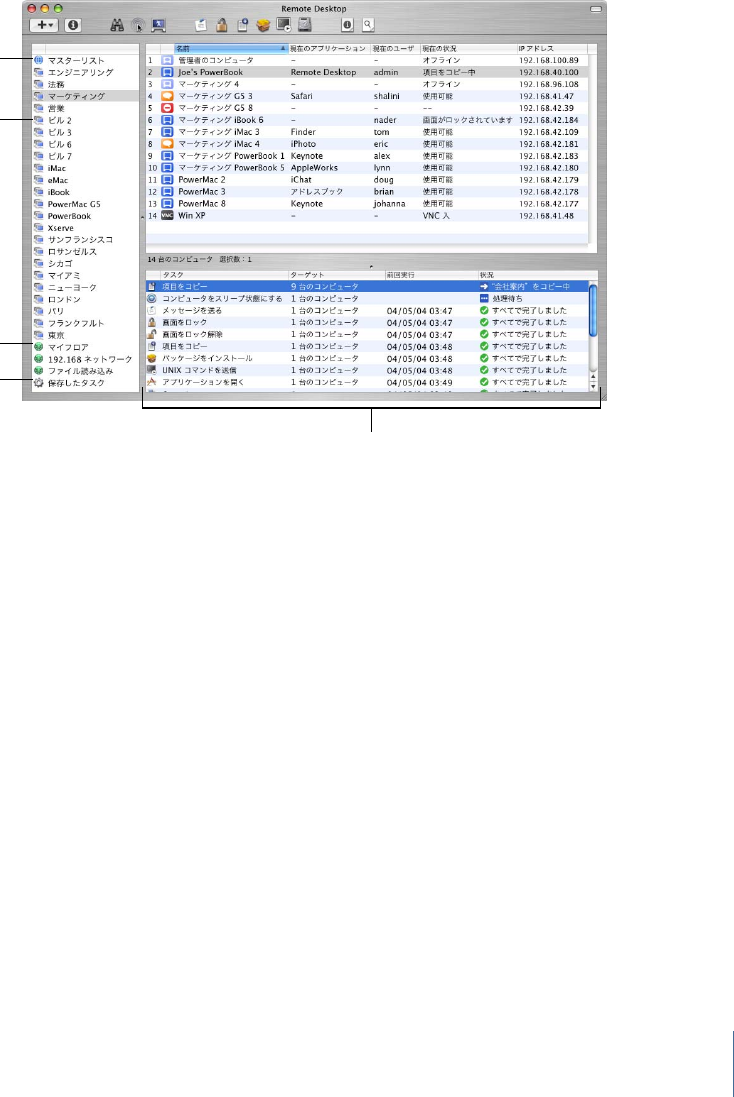Click the task list vertical scrollbar thumb

pyautogui.click(x=594, y=309)
